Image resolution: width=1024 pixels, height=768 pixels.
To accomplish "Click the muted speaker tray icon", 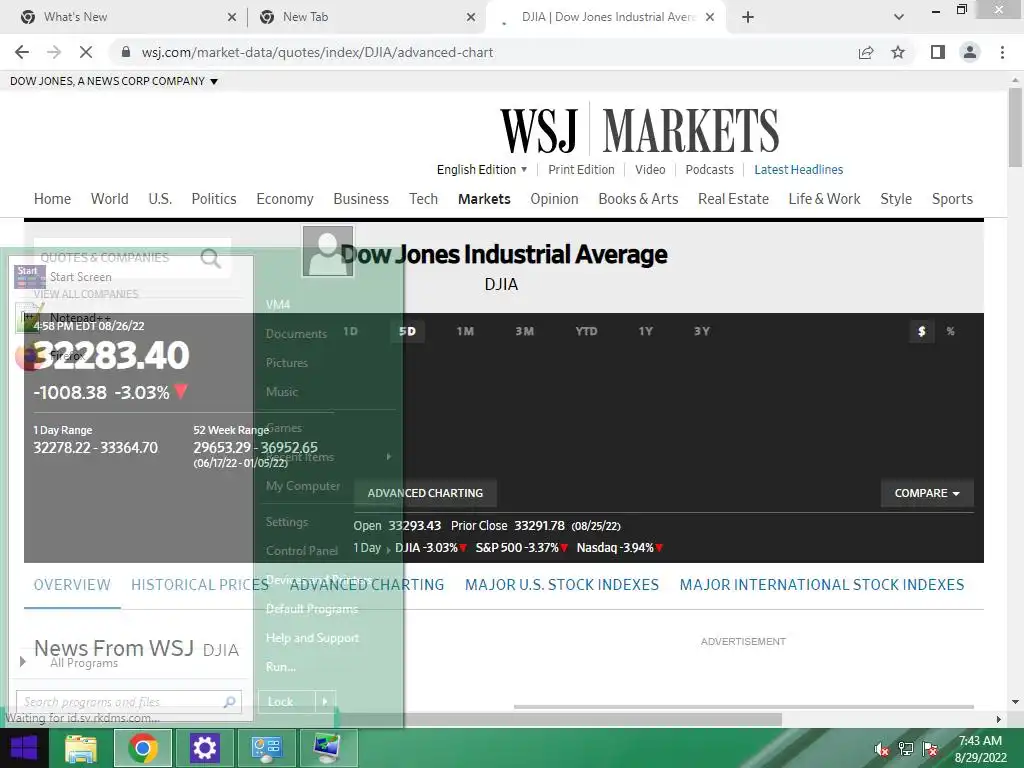I will pos(881,749).
